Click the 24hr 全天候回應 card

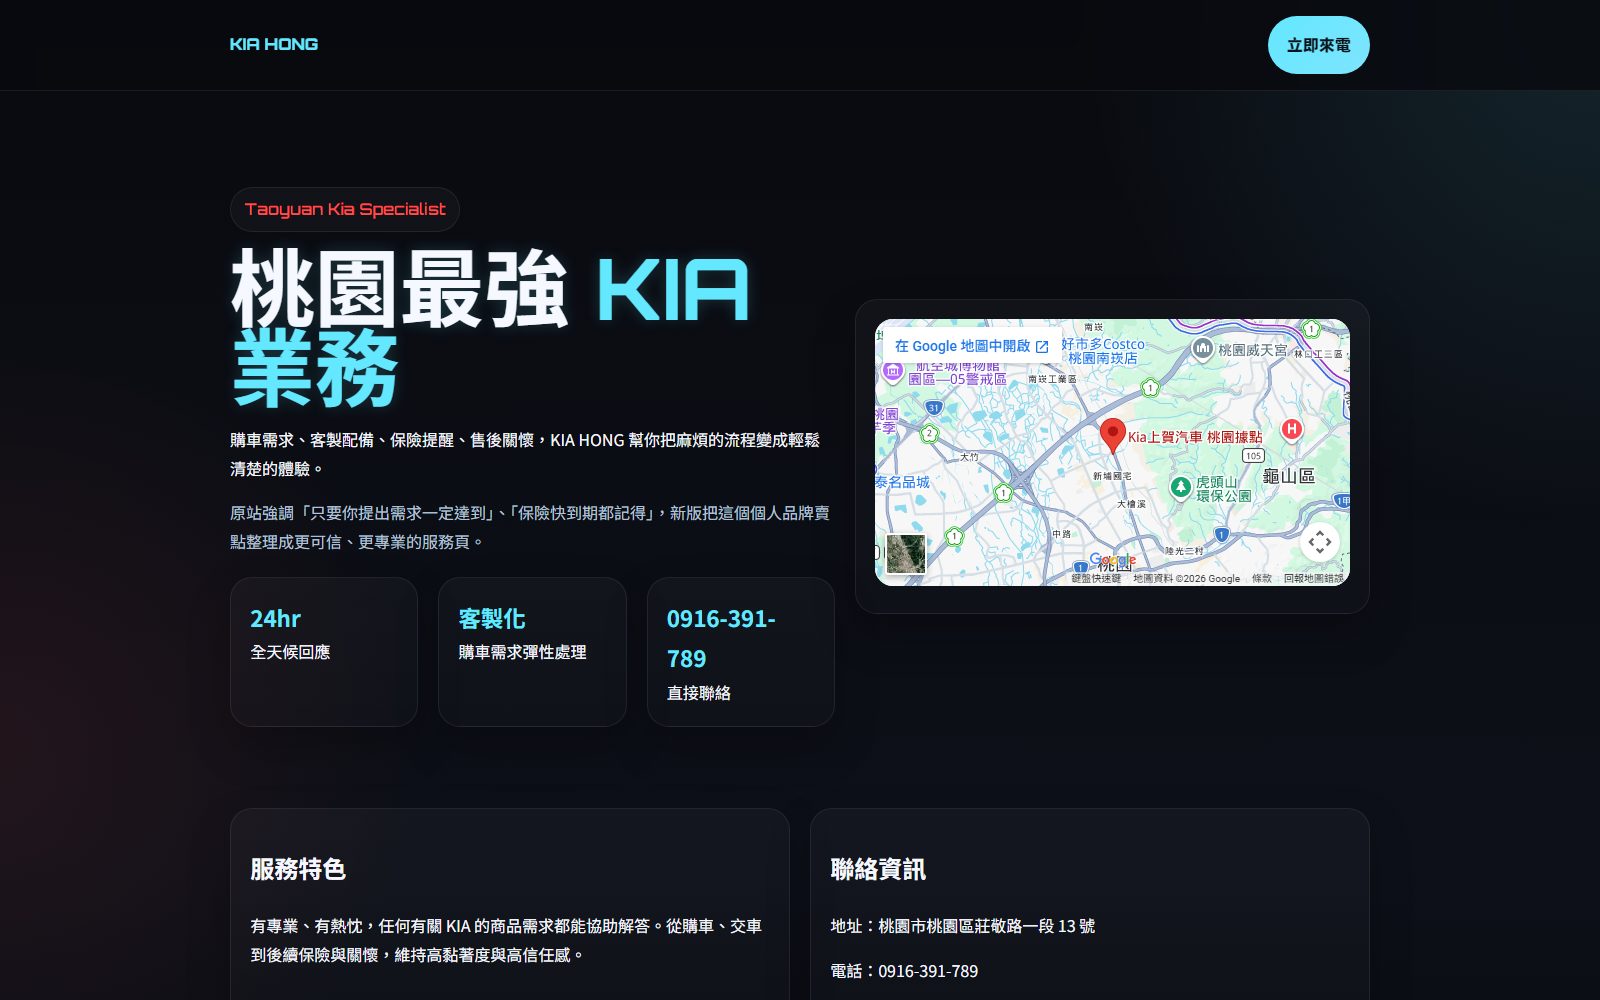(x=324, y=652)
